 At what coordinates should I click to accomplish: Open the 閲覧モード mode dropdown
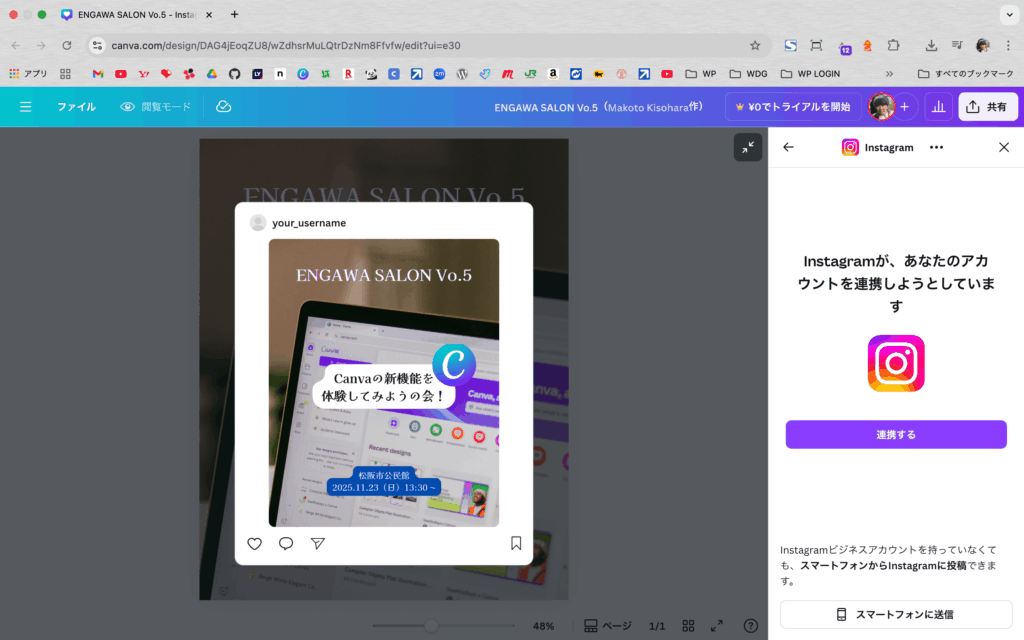click(155, 106)
